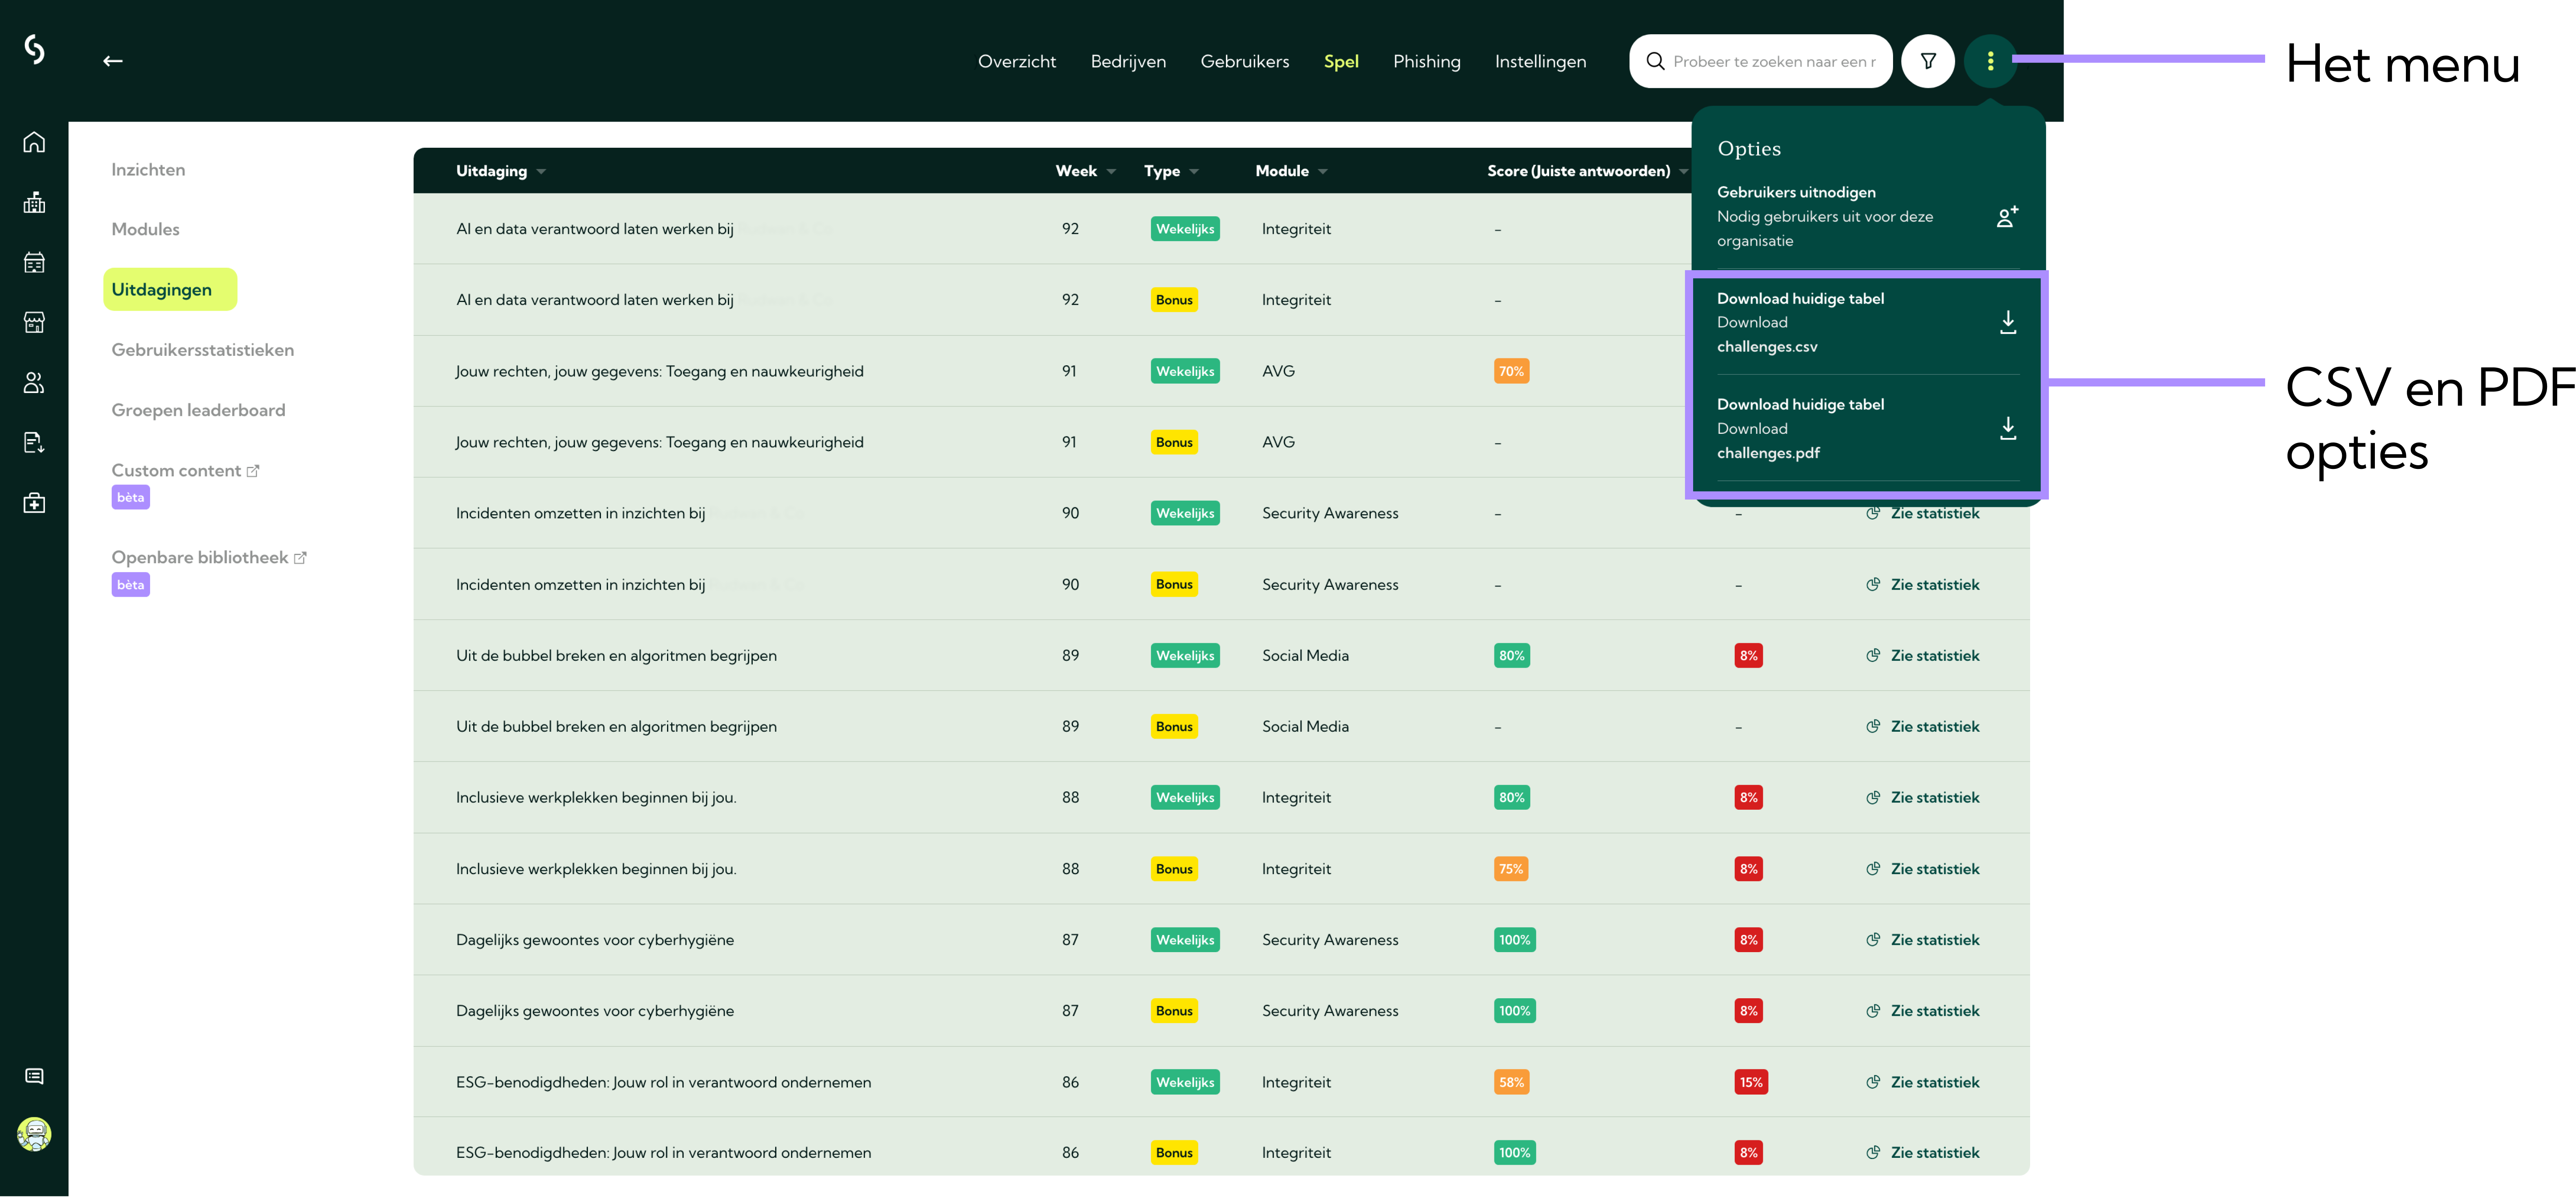The image size is (2576, 1197).
Task: Click the home icon in sidebar
Action: (34, 143)
